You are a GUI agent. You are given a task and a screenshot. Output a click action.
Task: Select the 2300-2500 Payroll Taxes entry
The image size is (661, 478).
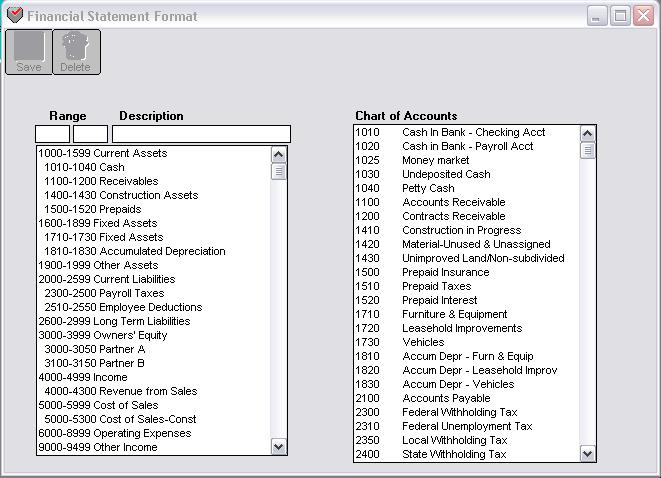point(104,293)
